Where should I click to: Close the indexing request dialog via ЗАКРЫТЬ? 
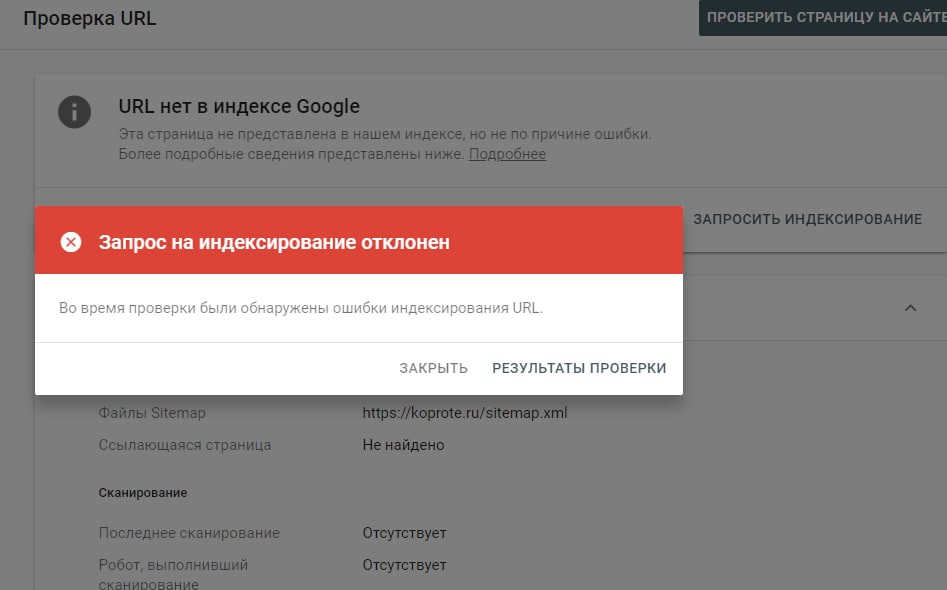tap(434, 368)
